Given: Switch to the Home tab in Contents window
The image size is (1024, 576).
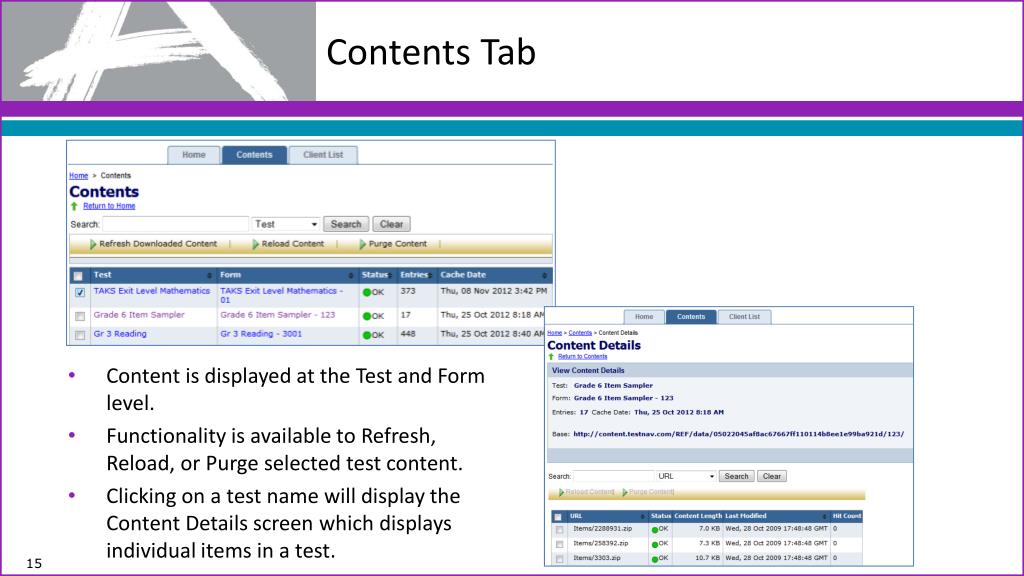Looking at the screenshot, I should point(193,155).
